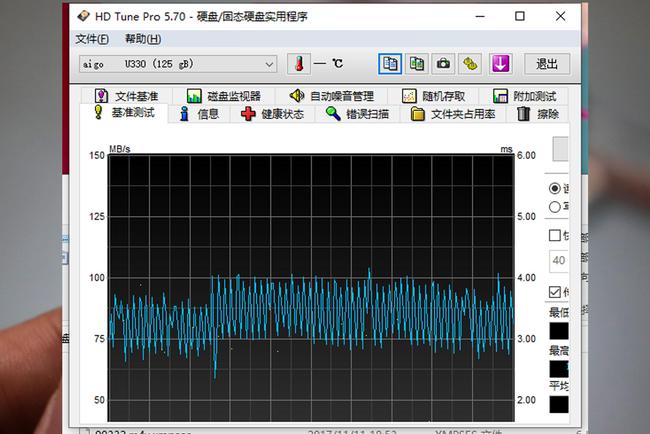650x434 pixels.
Task: Open the 帮助(H) menu
Action: coord(143,39)
